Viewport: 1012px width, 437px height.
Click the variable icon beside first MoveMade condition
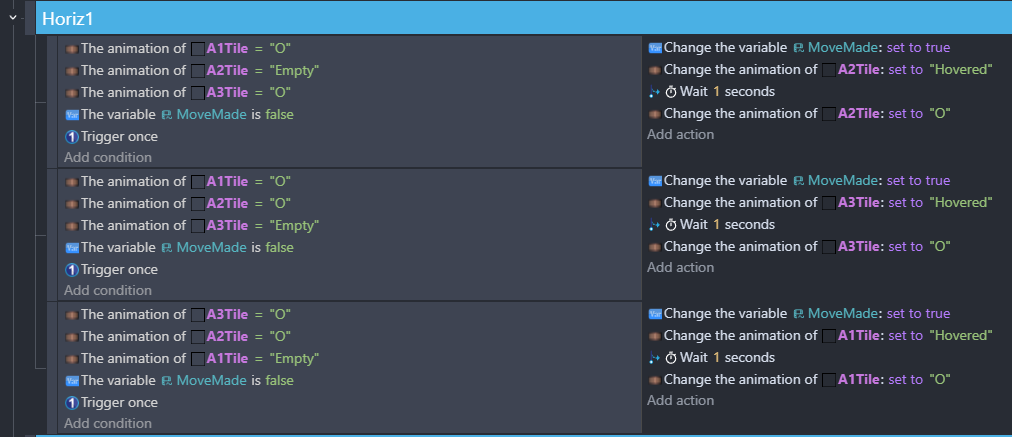coord(72,115)
